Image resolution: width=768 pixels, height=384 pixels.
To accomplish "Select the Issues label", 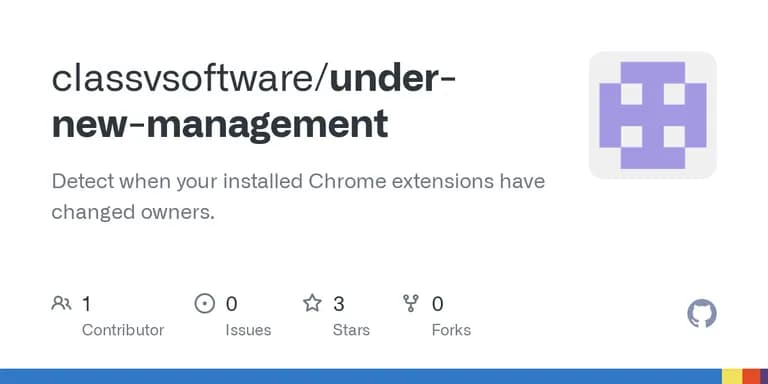I will pyautogui.click(x=248, y=330).
